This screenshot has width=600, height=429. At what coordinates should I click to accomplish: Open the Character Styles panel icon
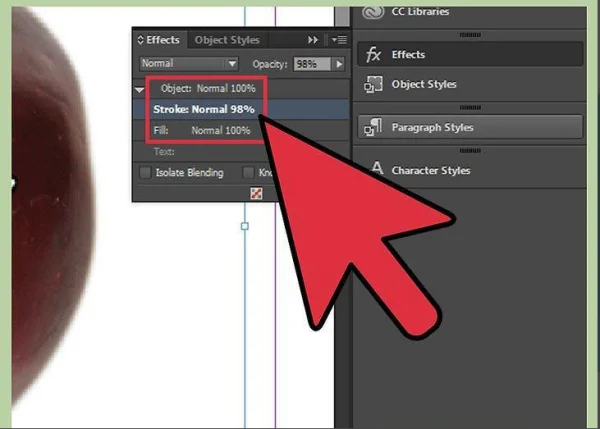click(x=377, y=168)
